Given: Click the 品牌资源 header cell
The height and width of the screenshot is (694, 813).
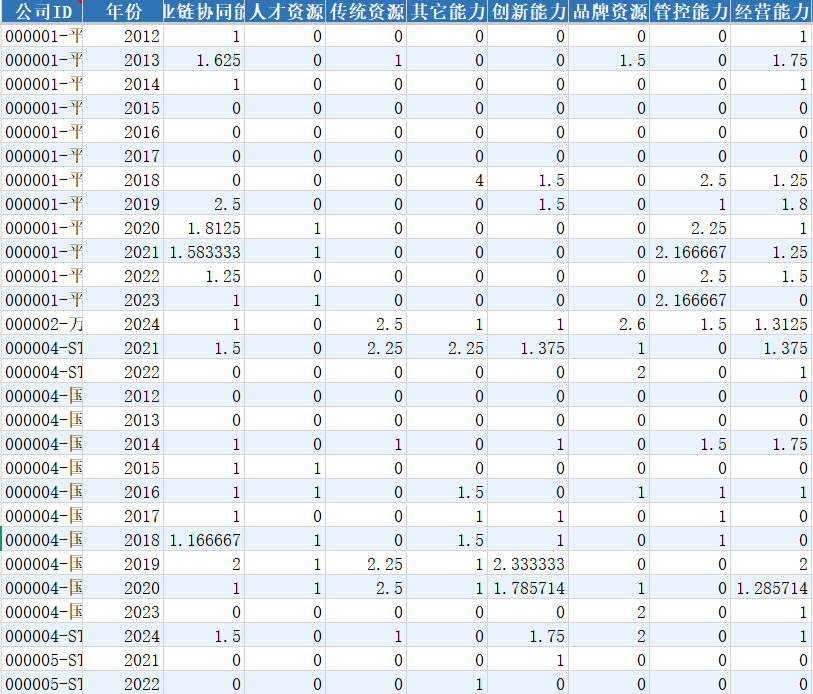Looking at the screenshot, I should pos(609,12).
